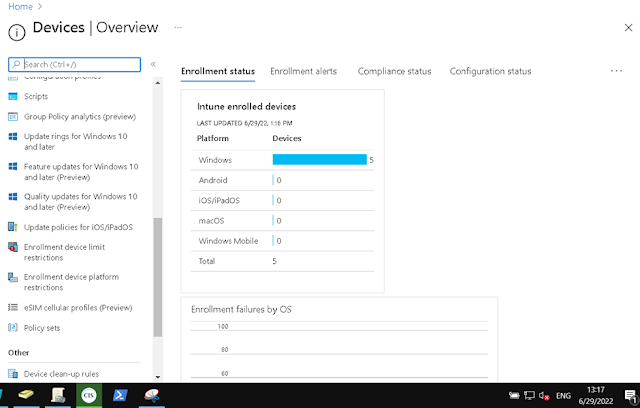The image size is (640, 408).
Task: Go to Home breadcrumb link
Action: point(20,7)
